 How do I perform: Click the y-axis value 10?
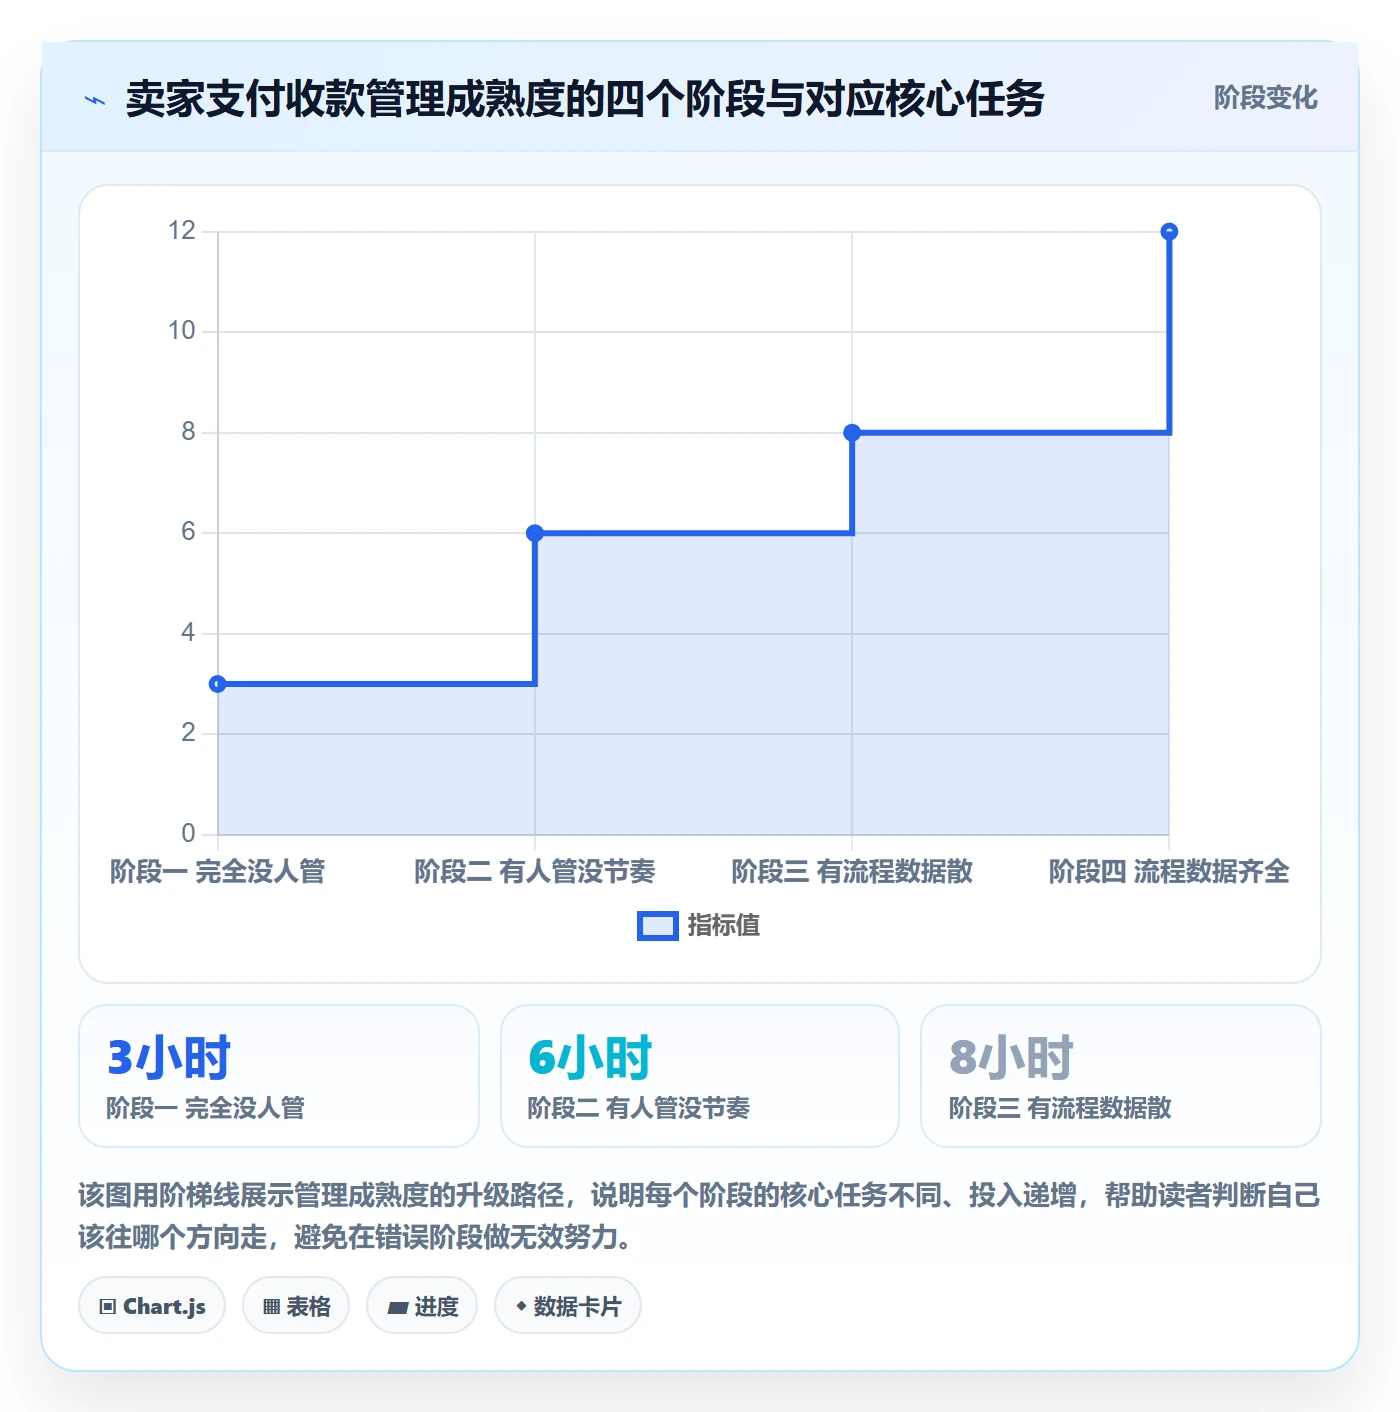coord(182,331)
